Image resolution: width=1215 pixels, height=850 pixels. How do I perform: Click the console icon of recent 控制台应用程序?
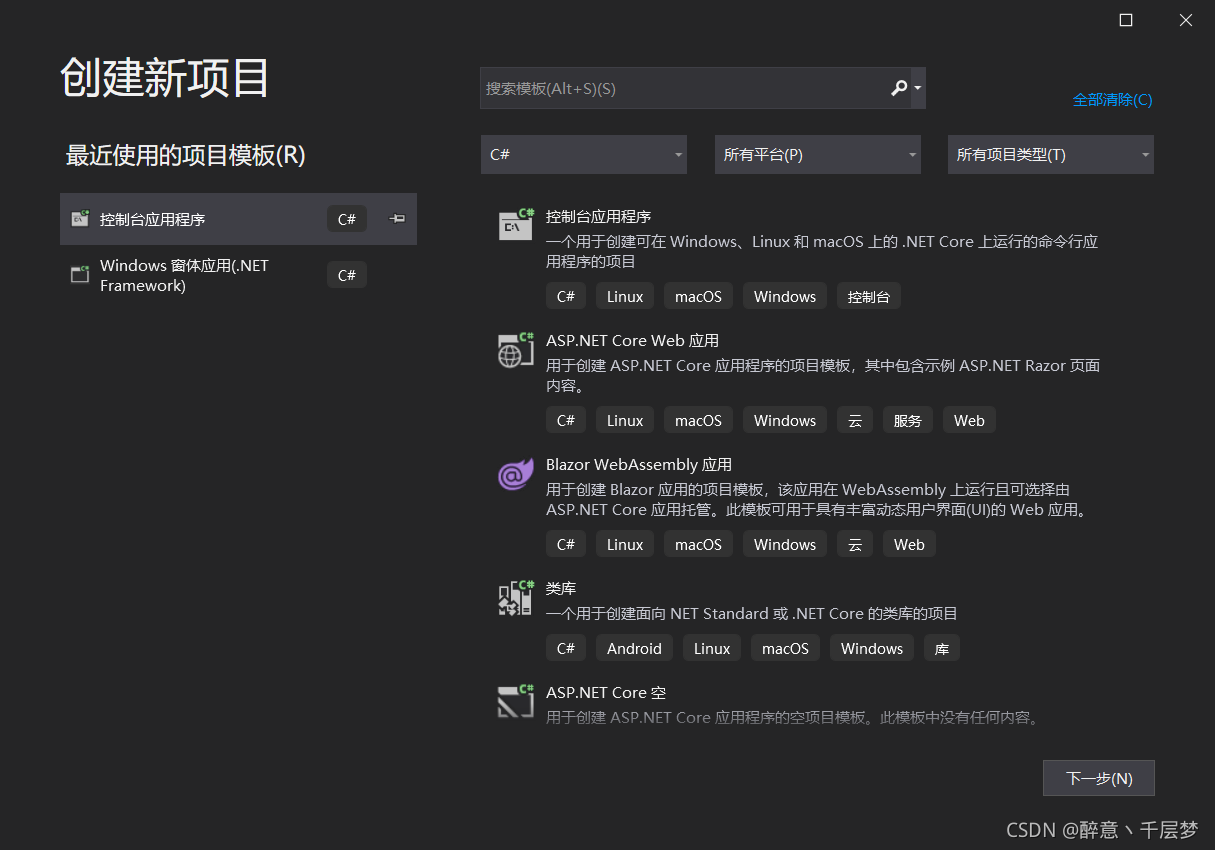80,219
